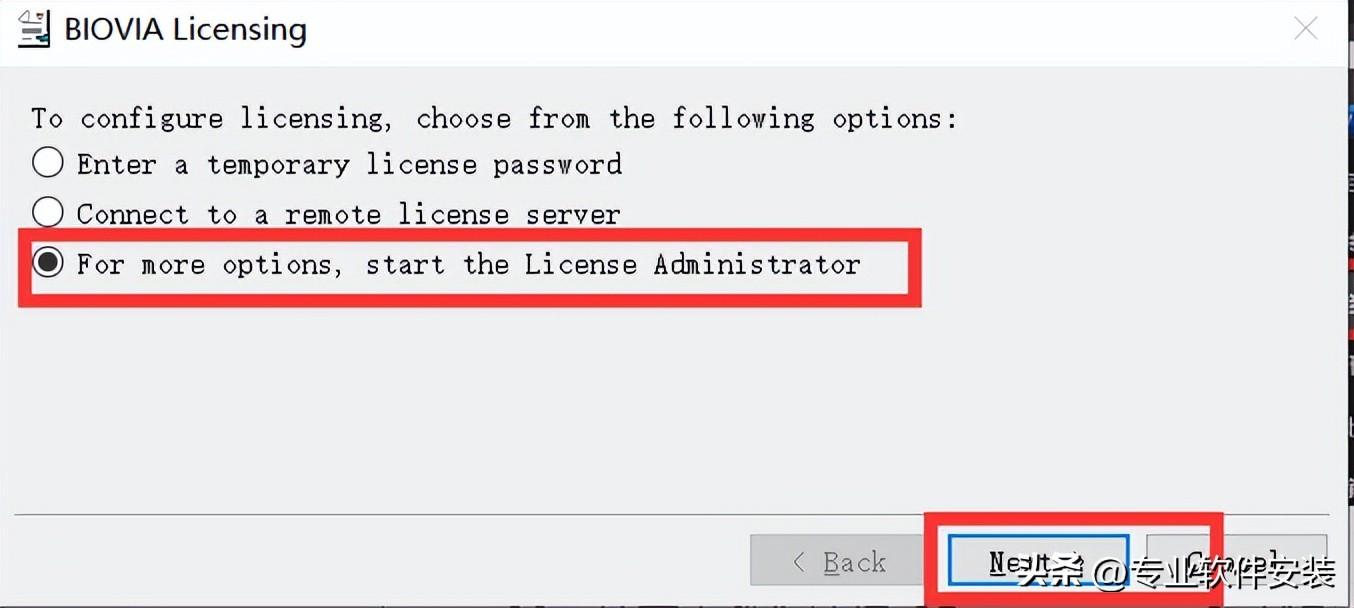
Task: Go to the previous step with Back
Action: pyautogui.click(x=838, y=562)
